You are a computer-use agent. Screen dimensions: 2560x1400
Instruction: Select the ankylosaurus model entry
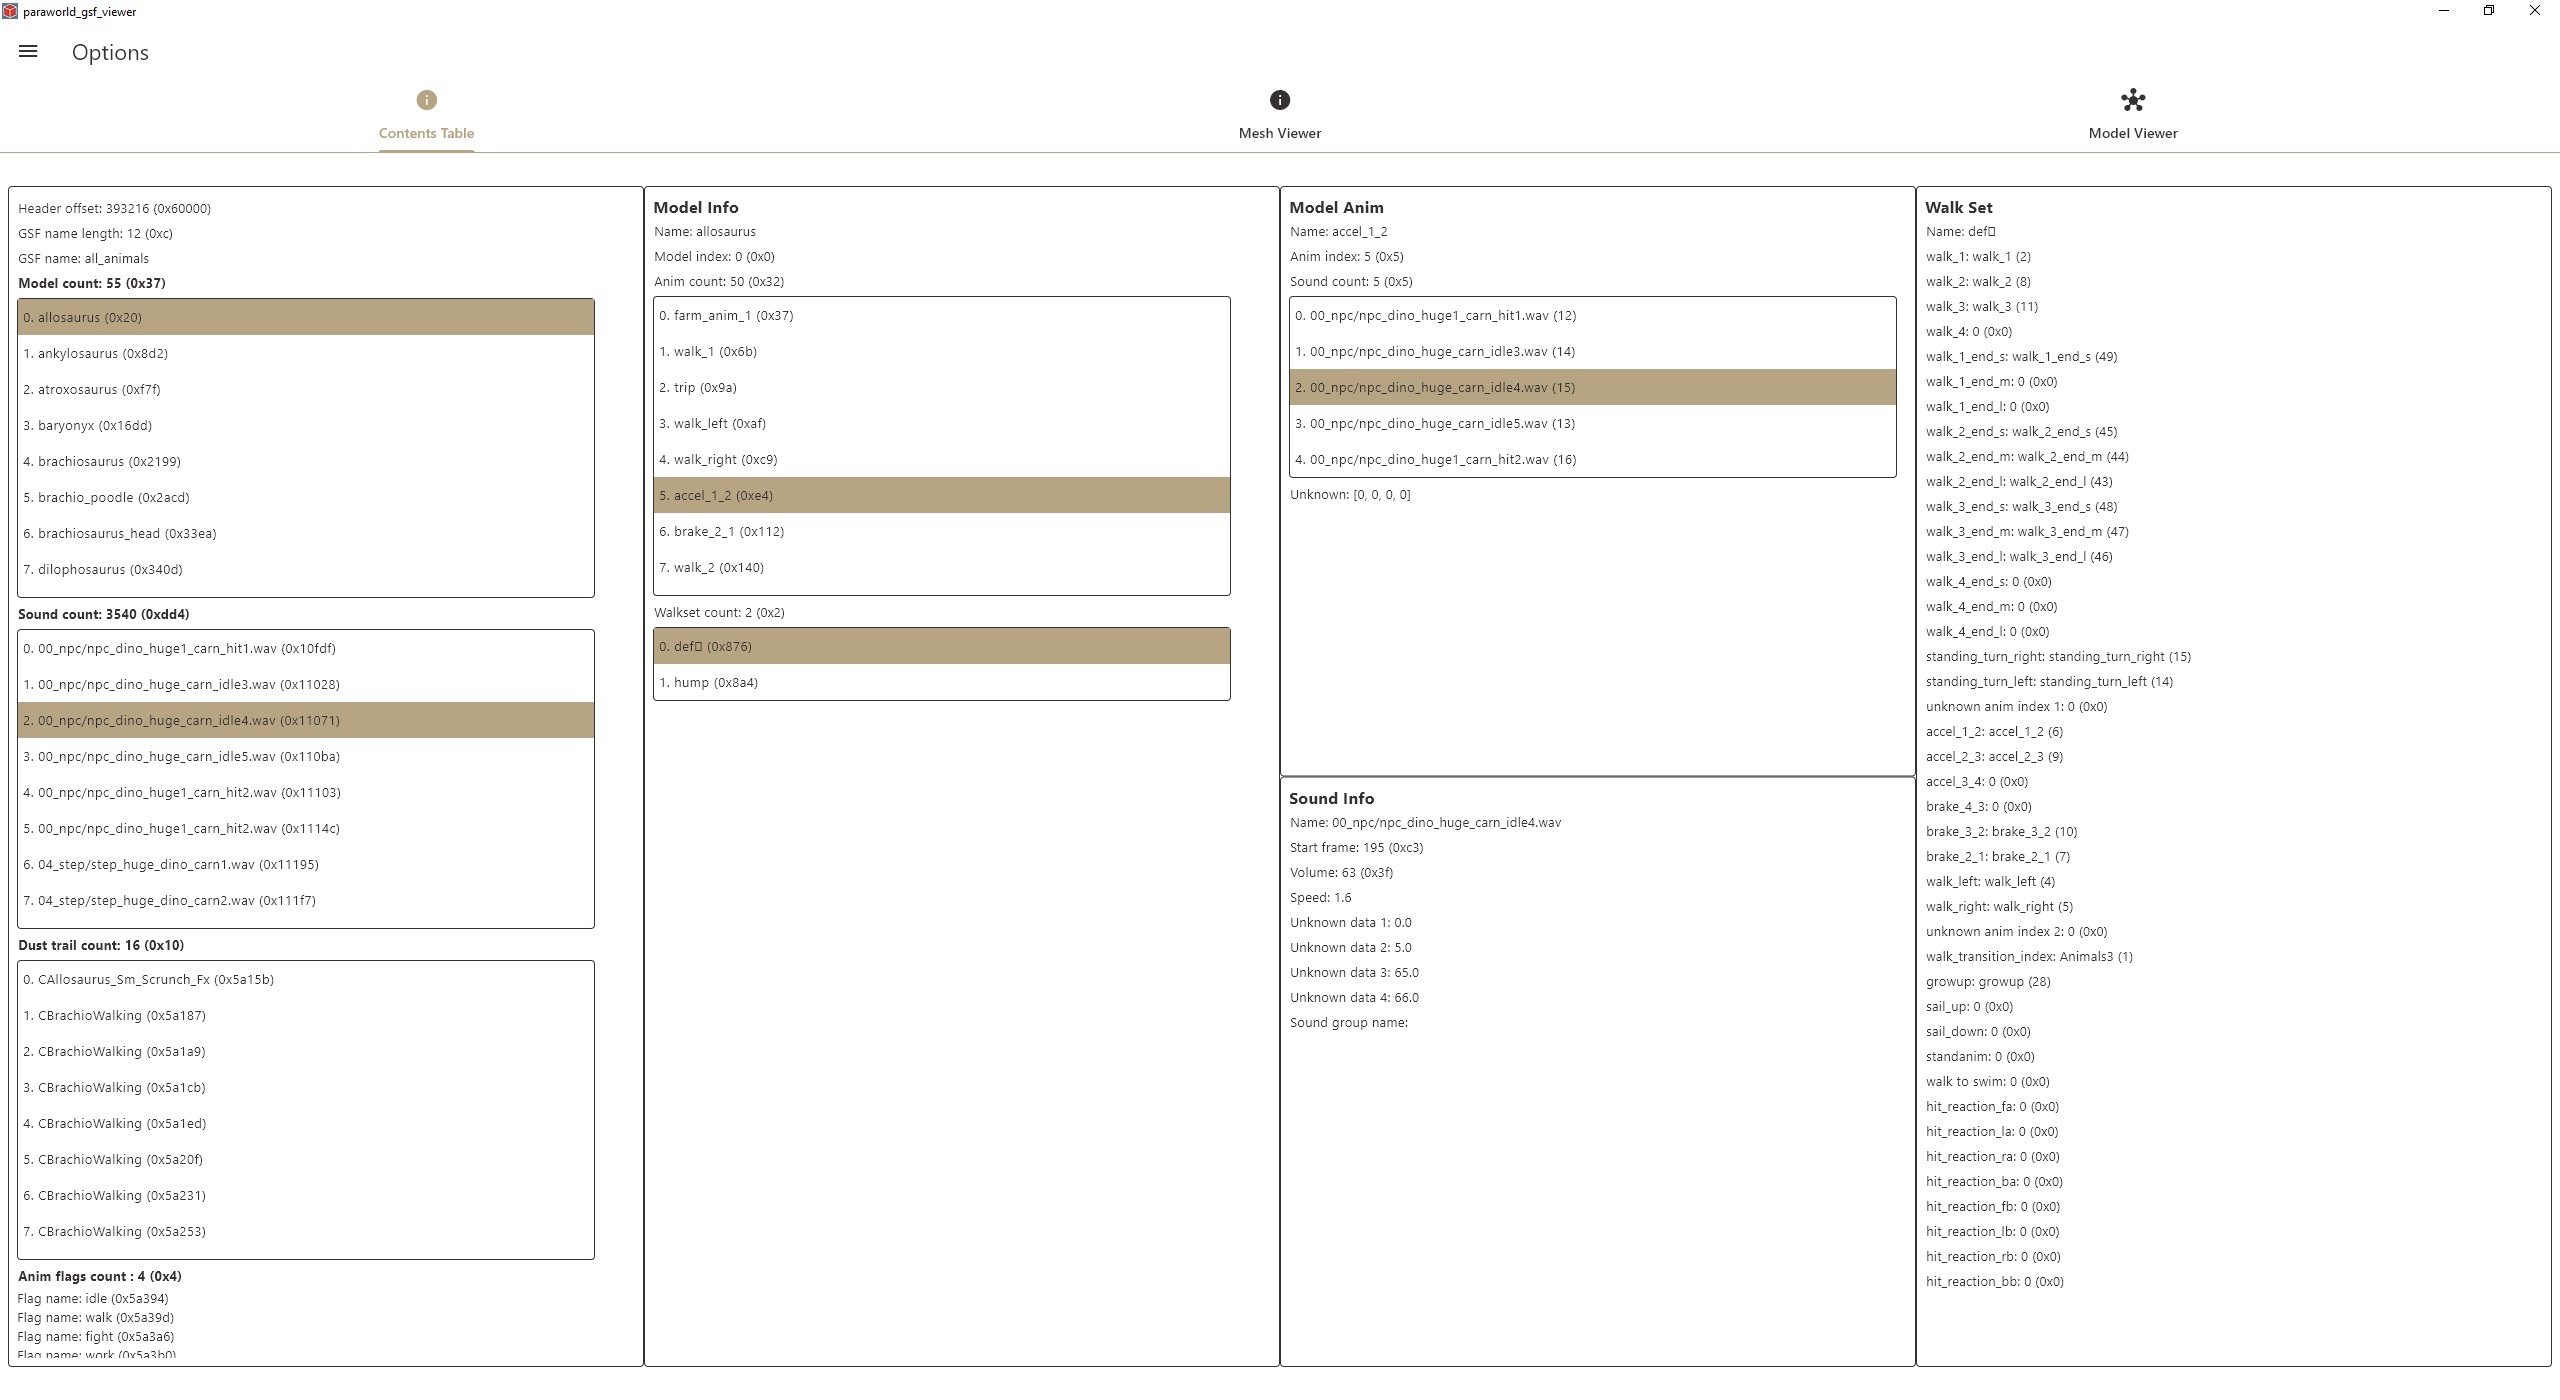(x=96, y=354)
